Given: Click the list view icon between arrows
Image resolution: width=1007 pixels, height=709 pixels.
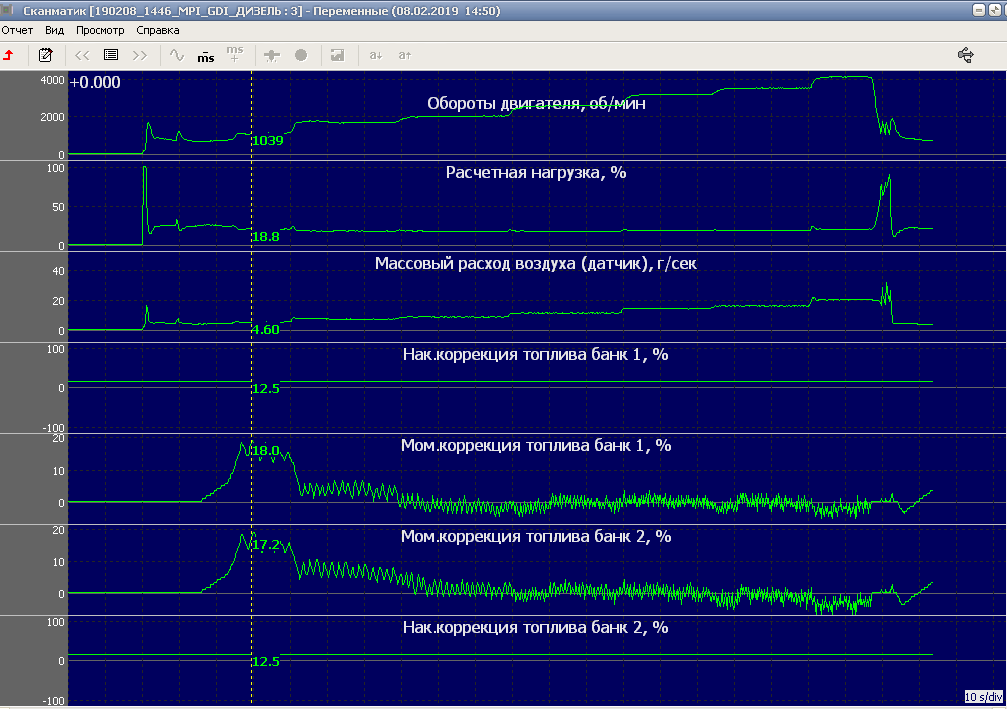Looking at the screenshot, I should coord(111,55).
